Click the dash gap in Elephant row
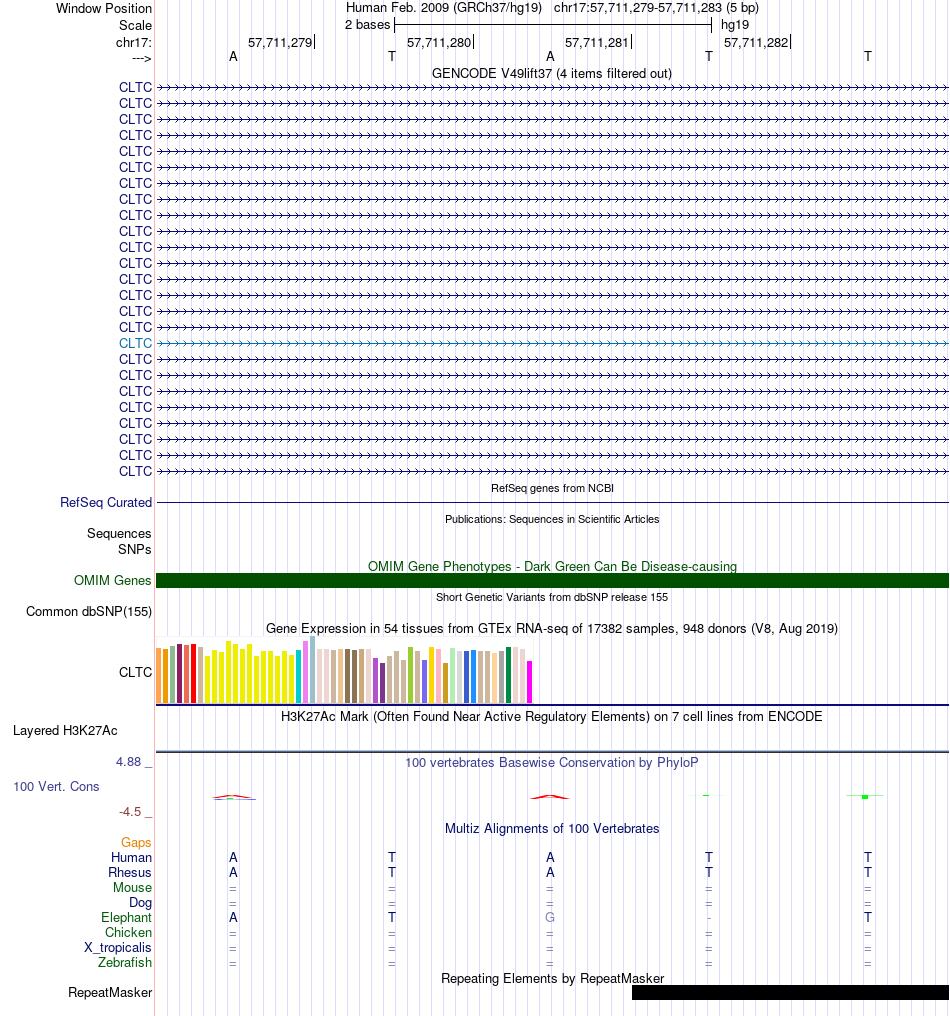Viewport: 950px width, 1016px height. pyautogui.click(x=708, y=918)
